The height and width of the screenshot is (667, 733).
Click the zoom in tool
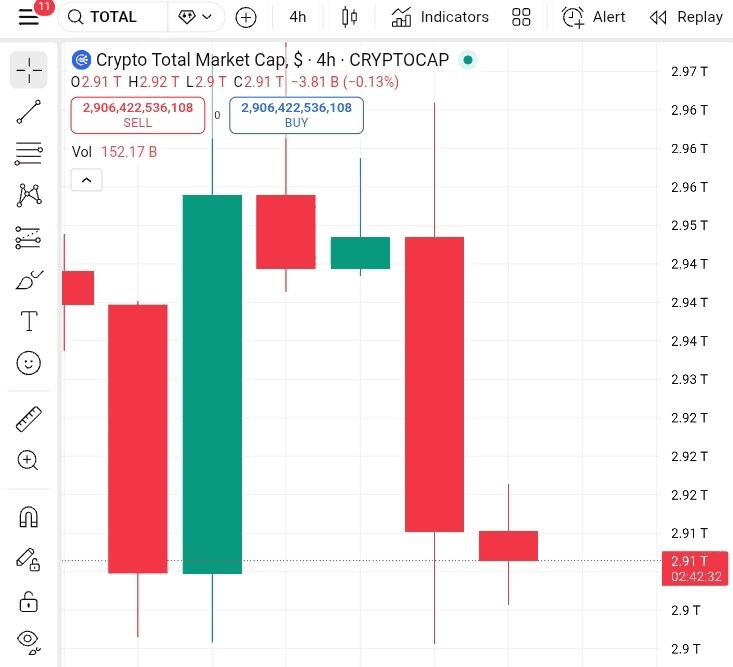[x=29, y=460]
